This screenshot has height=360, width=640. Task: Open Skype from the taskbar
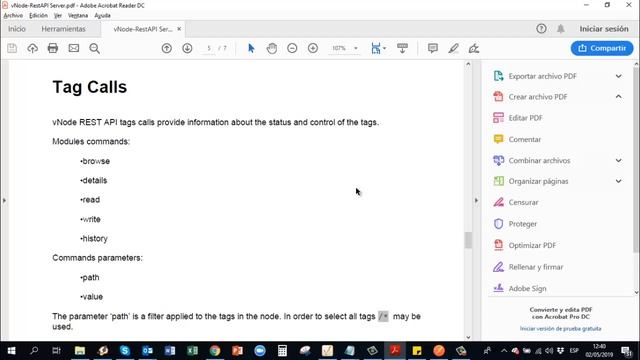(x=125, y=351)
